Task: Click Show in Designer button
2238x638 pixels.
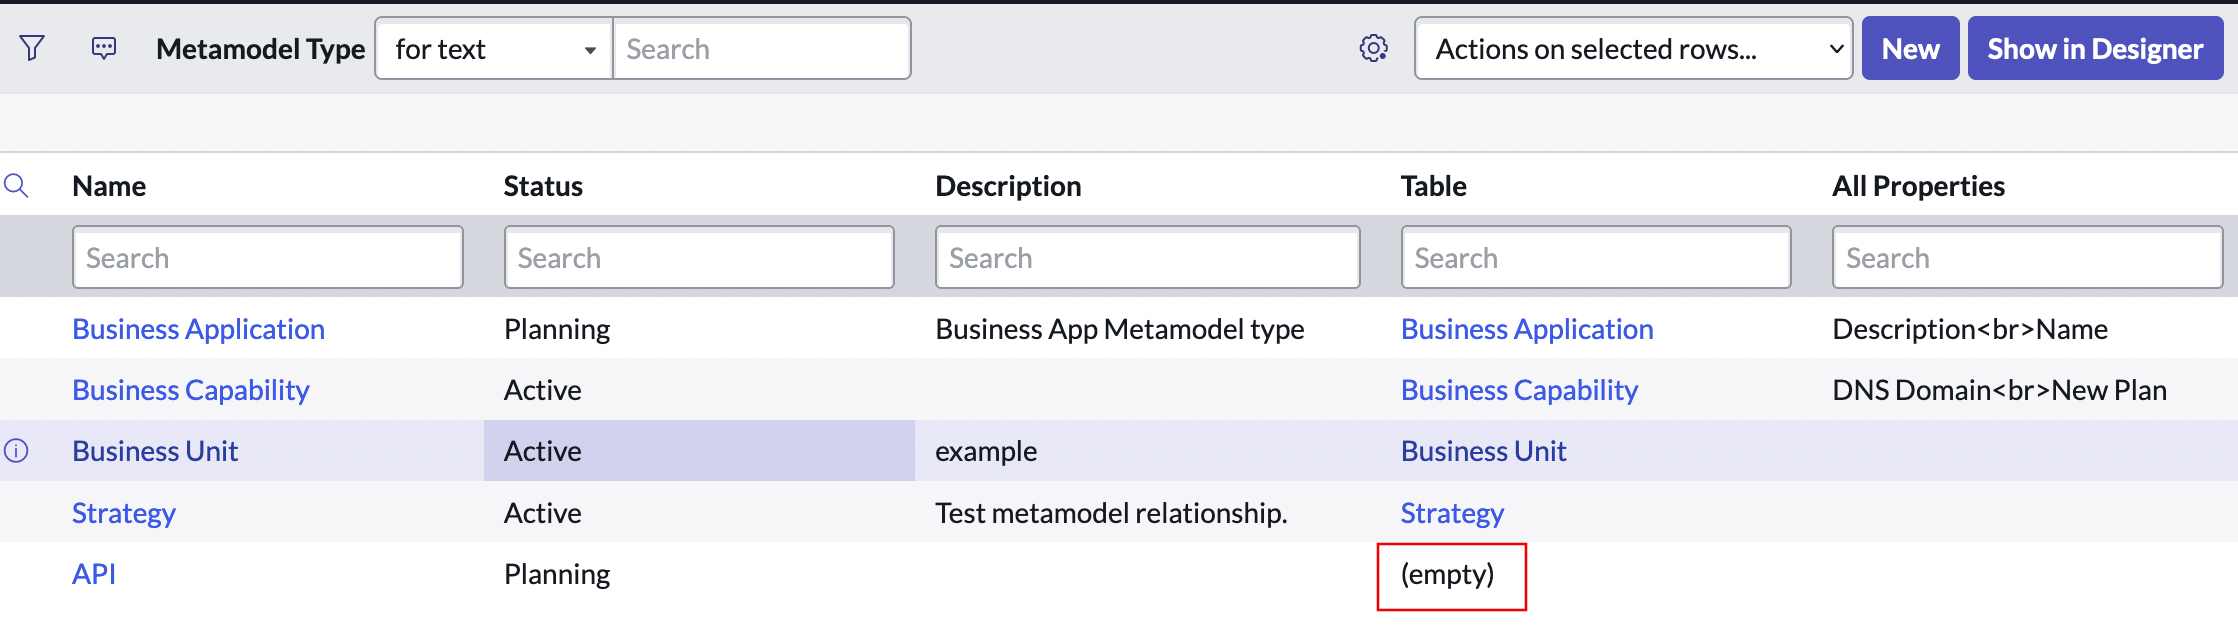Action: [2095, 49]
